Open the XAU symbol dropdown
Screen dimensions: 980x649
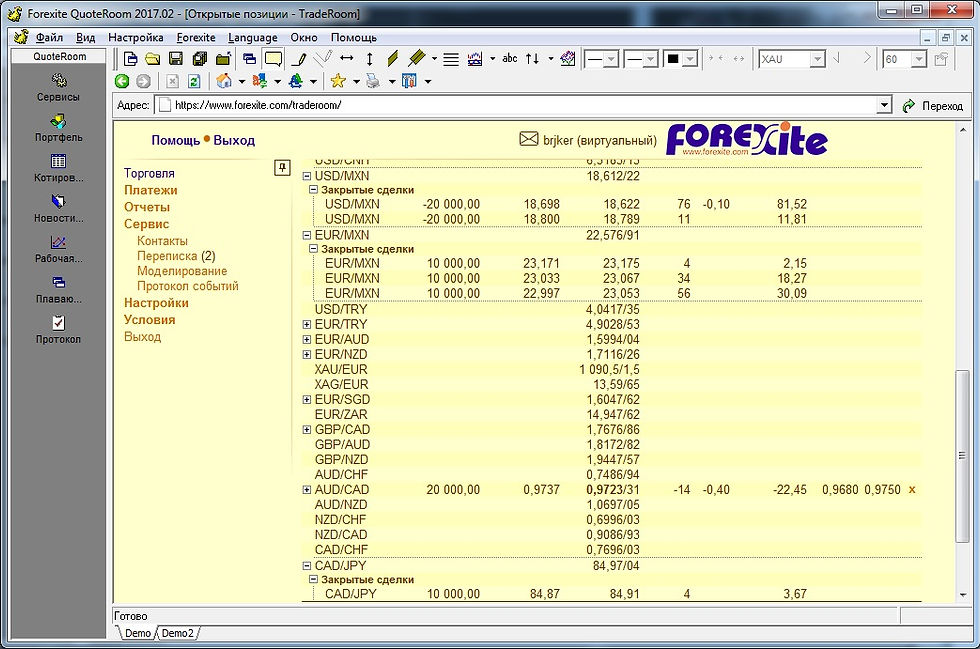pyautogui.click(x=818, y=59)
